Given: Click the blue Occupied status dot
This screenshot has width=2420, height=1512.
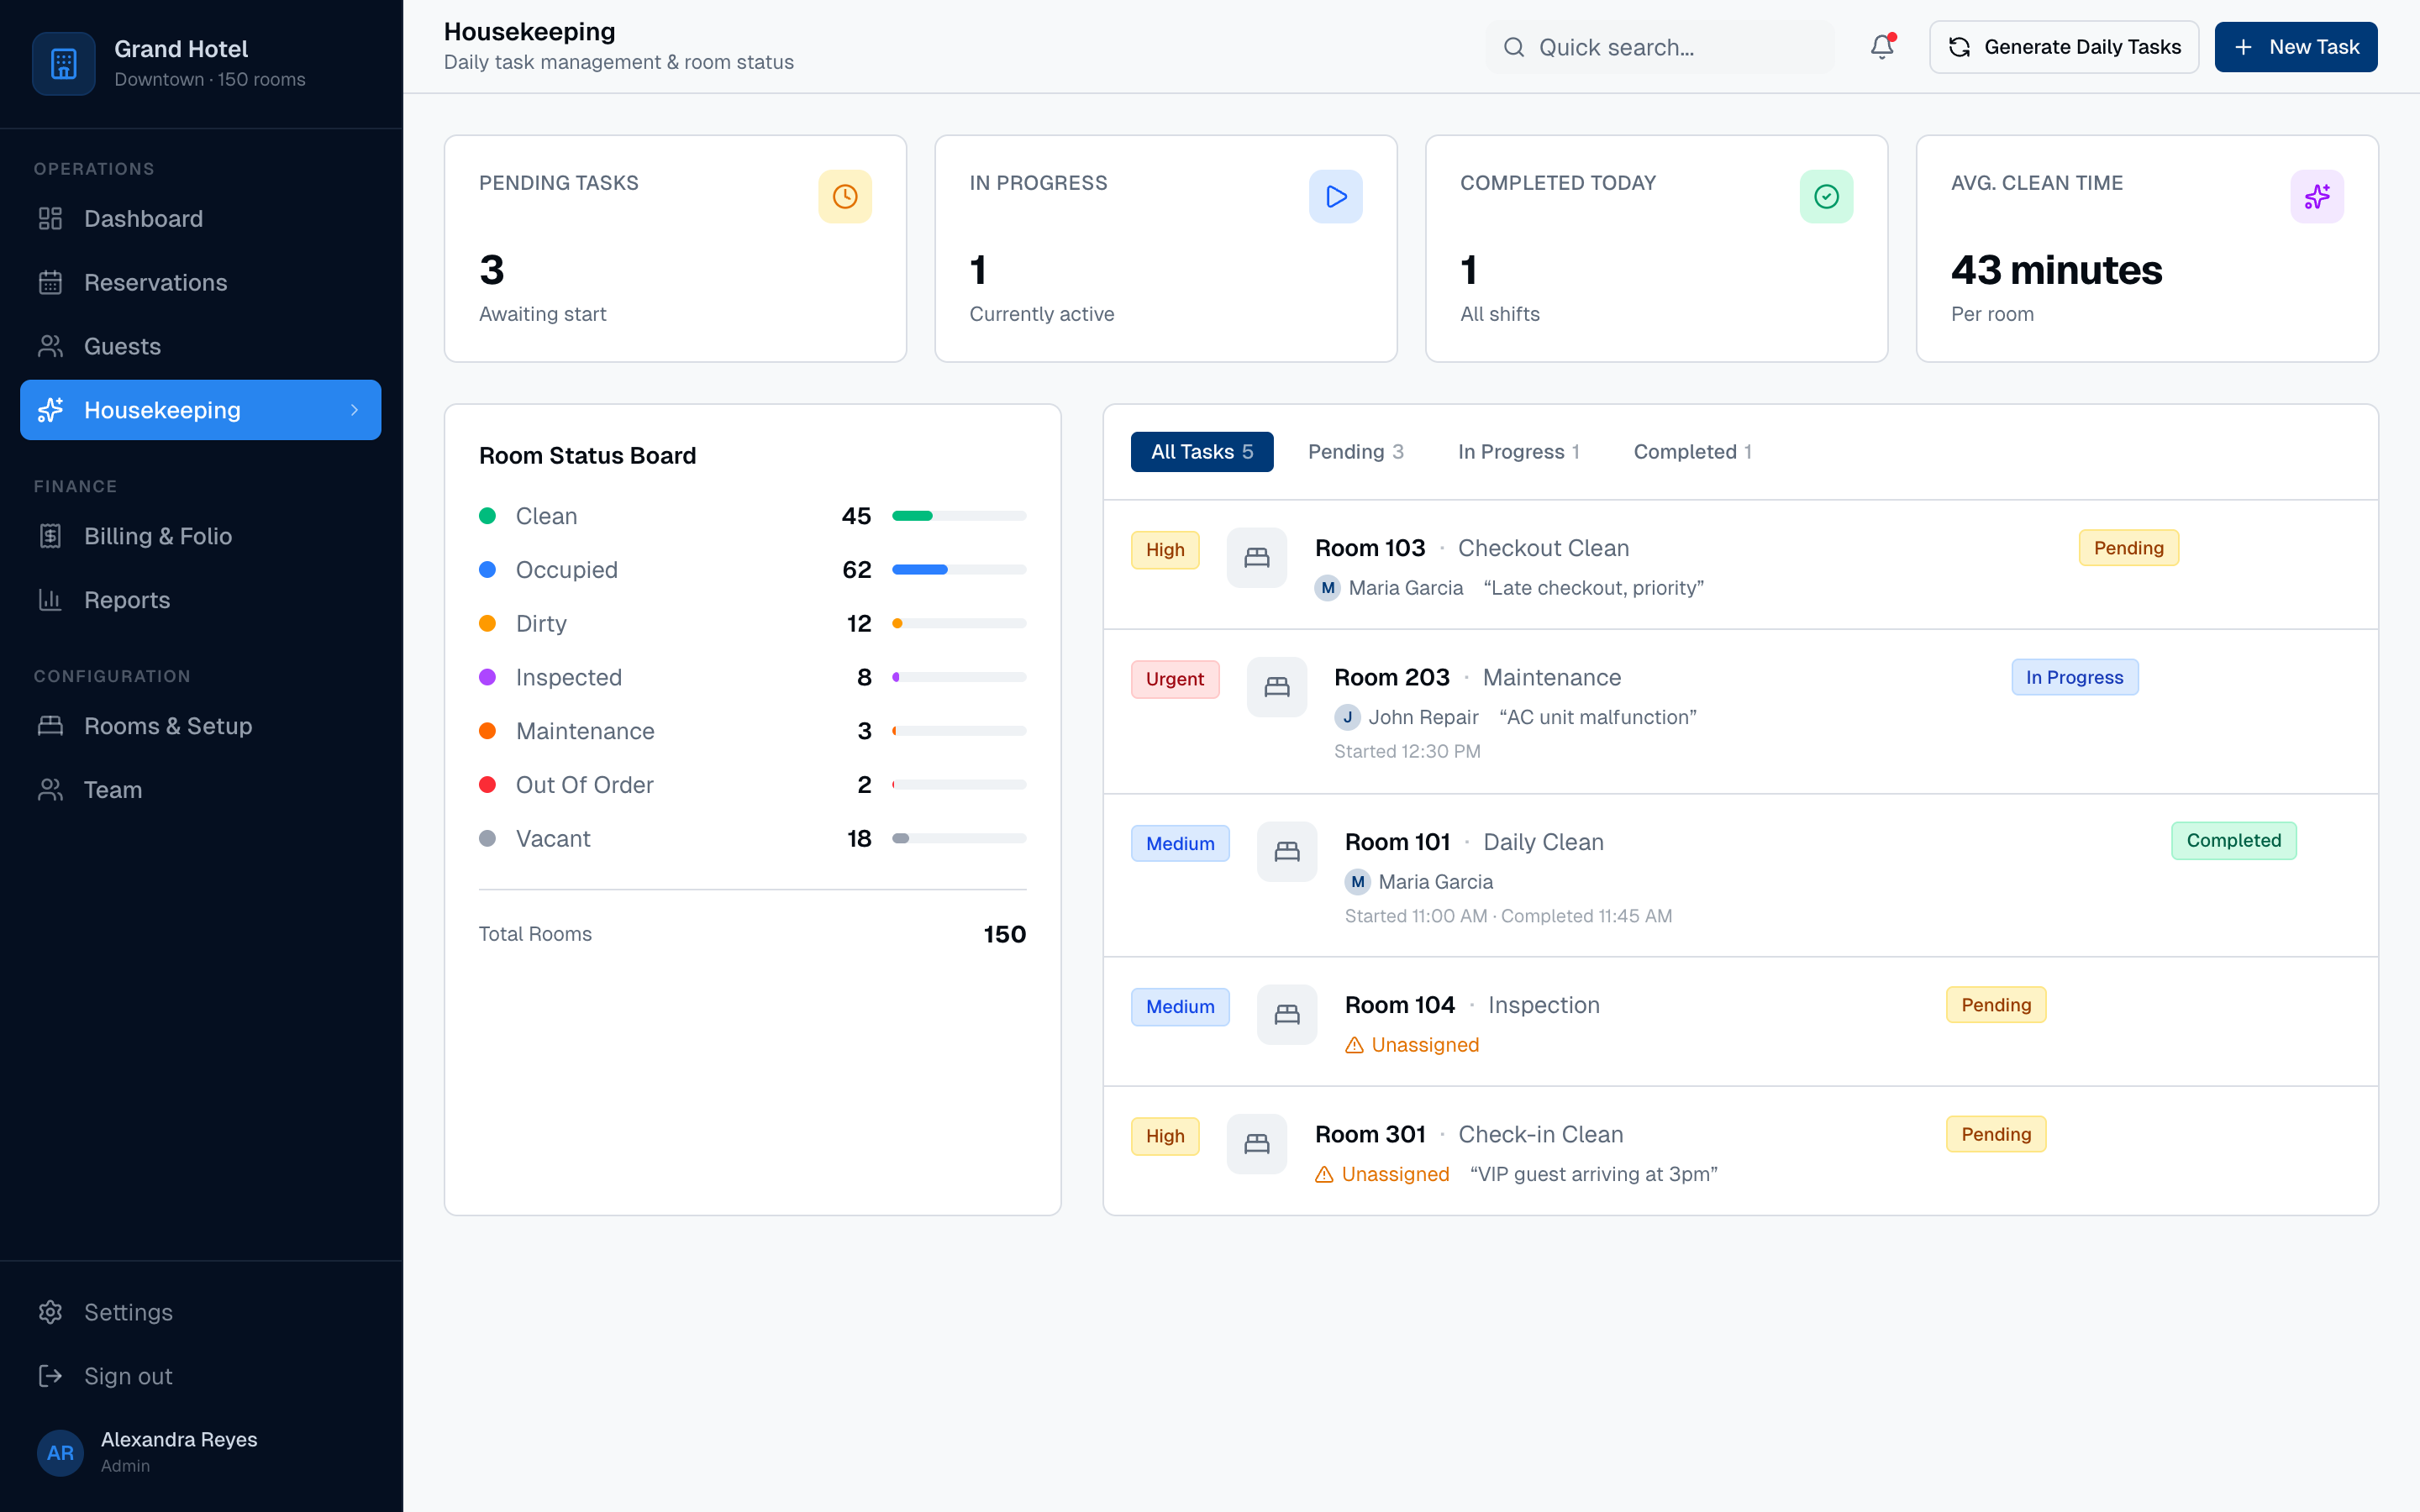Looking at the screenshot, I should (x=488, y=570).
